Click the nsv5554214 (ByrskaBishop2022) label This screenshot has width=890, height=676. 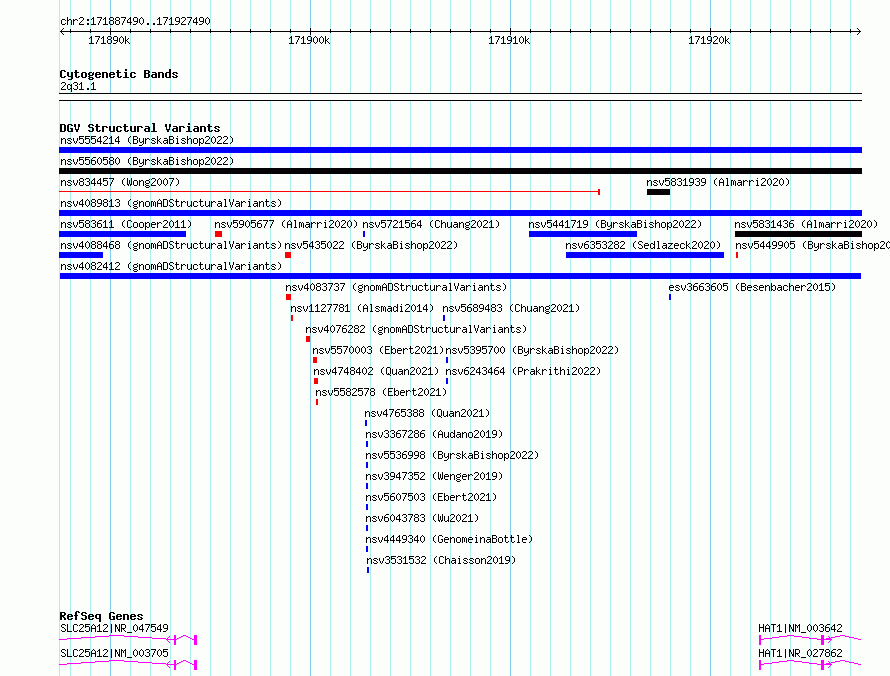[x=147, y=140]
